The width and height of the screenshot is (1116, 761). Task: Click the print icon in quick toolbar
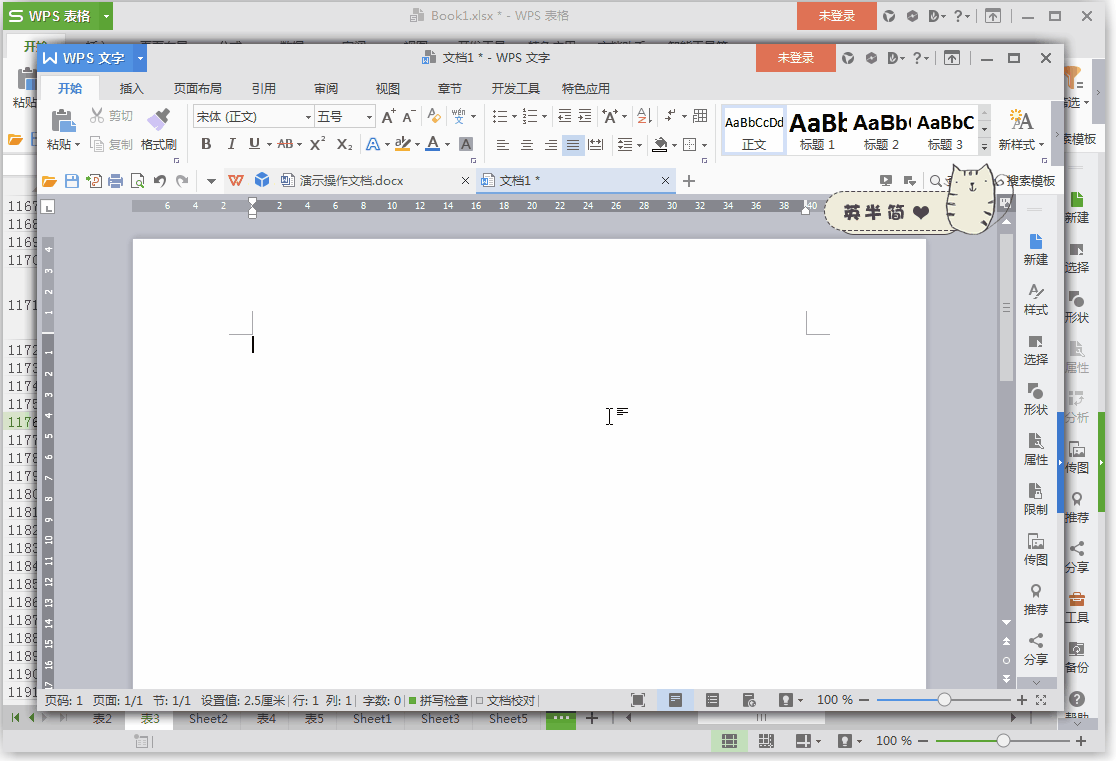point(116,181)
